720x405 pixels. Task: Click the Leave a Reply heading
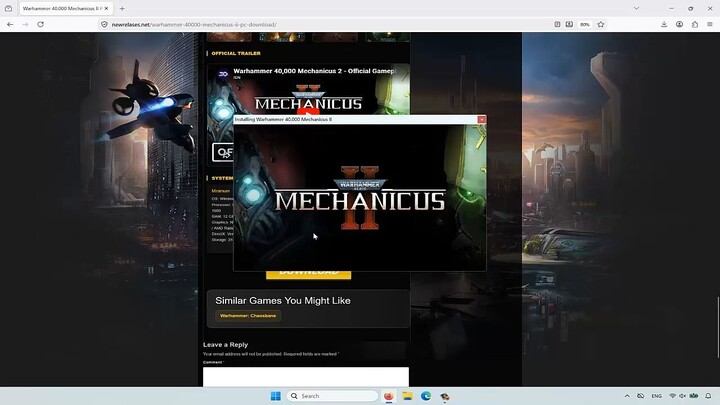[x=225, y=344]
